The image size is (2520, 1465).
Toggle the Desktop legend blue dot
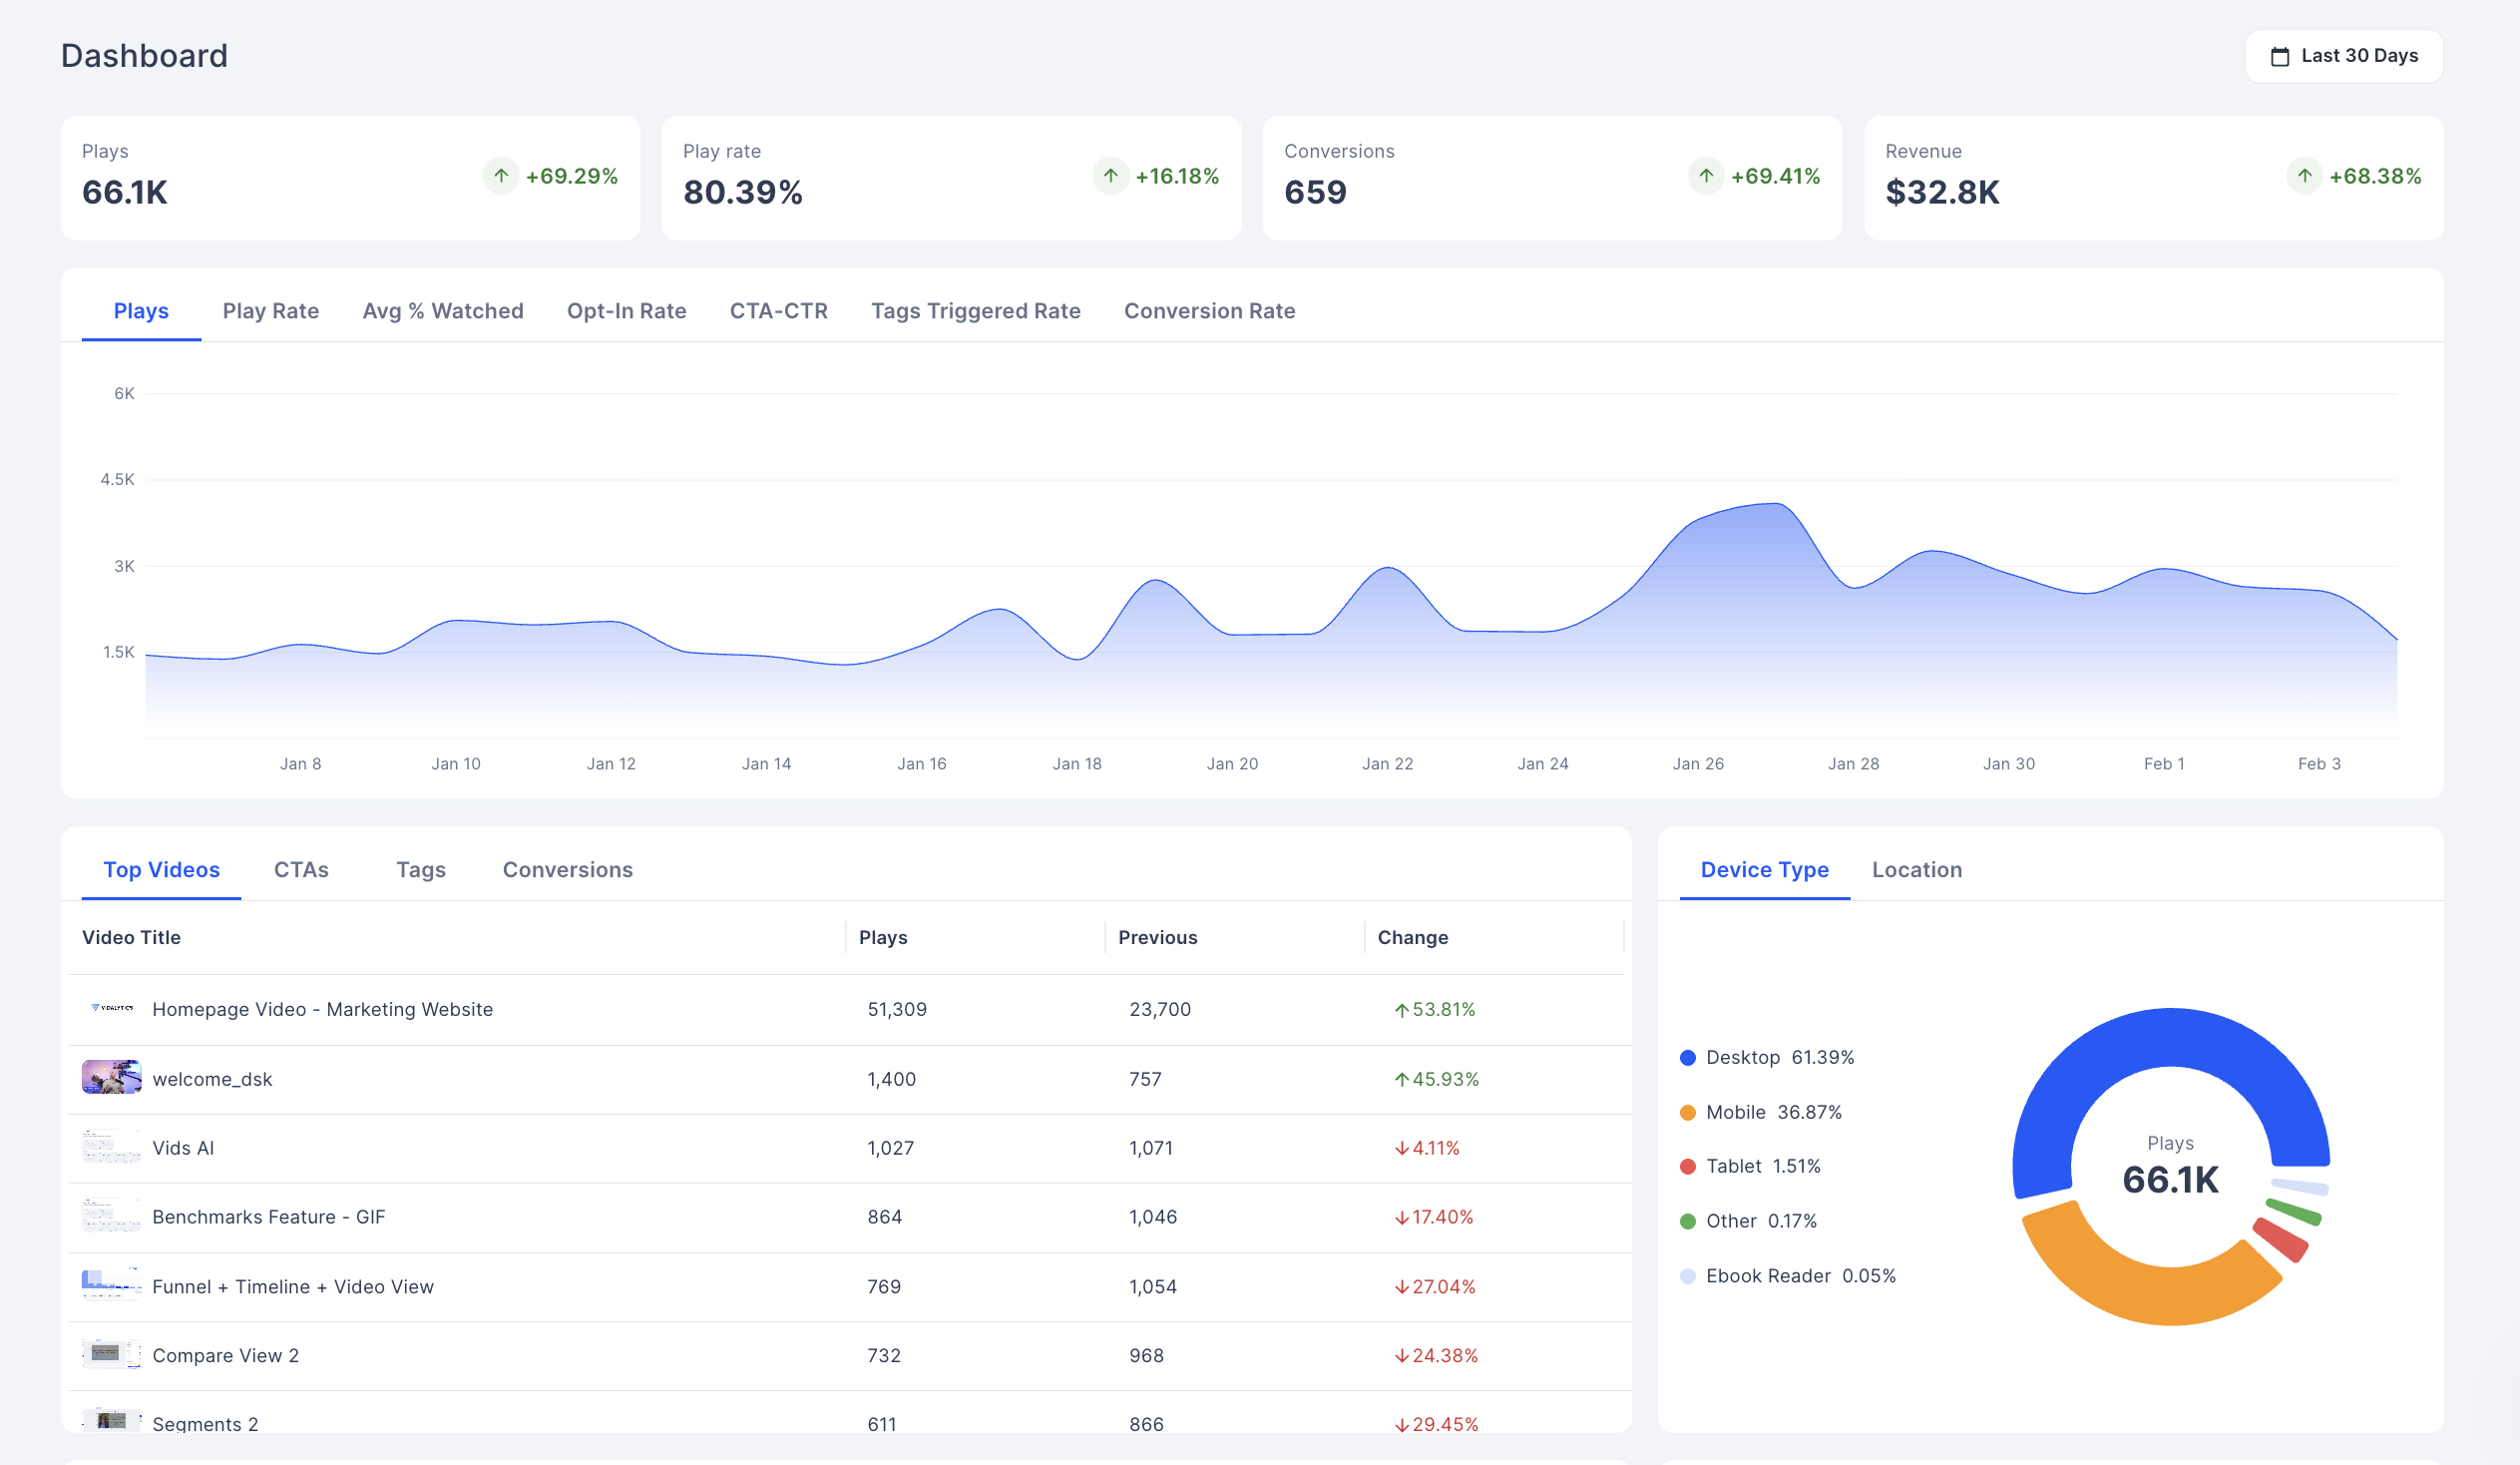(x=1688, y=1058)
